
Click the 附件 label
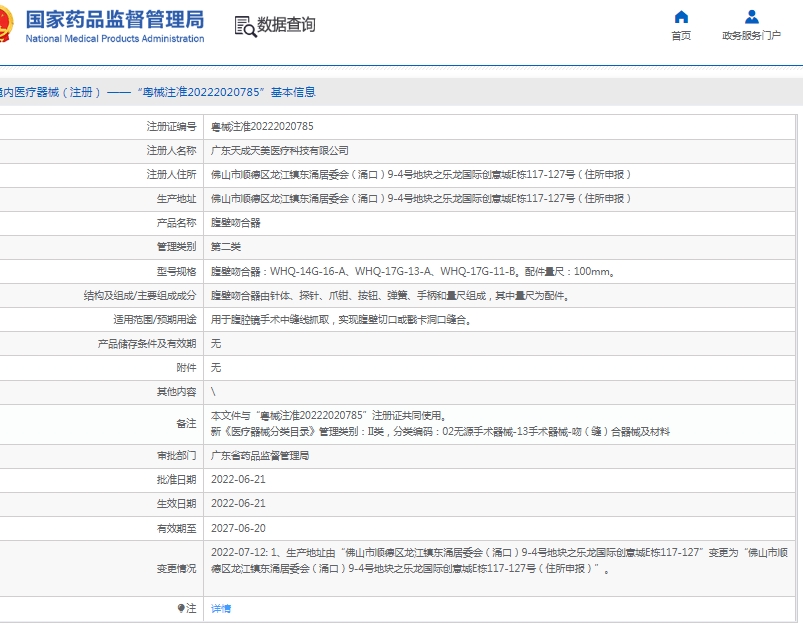click(186, 368)
